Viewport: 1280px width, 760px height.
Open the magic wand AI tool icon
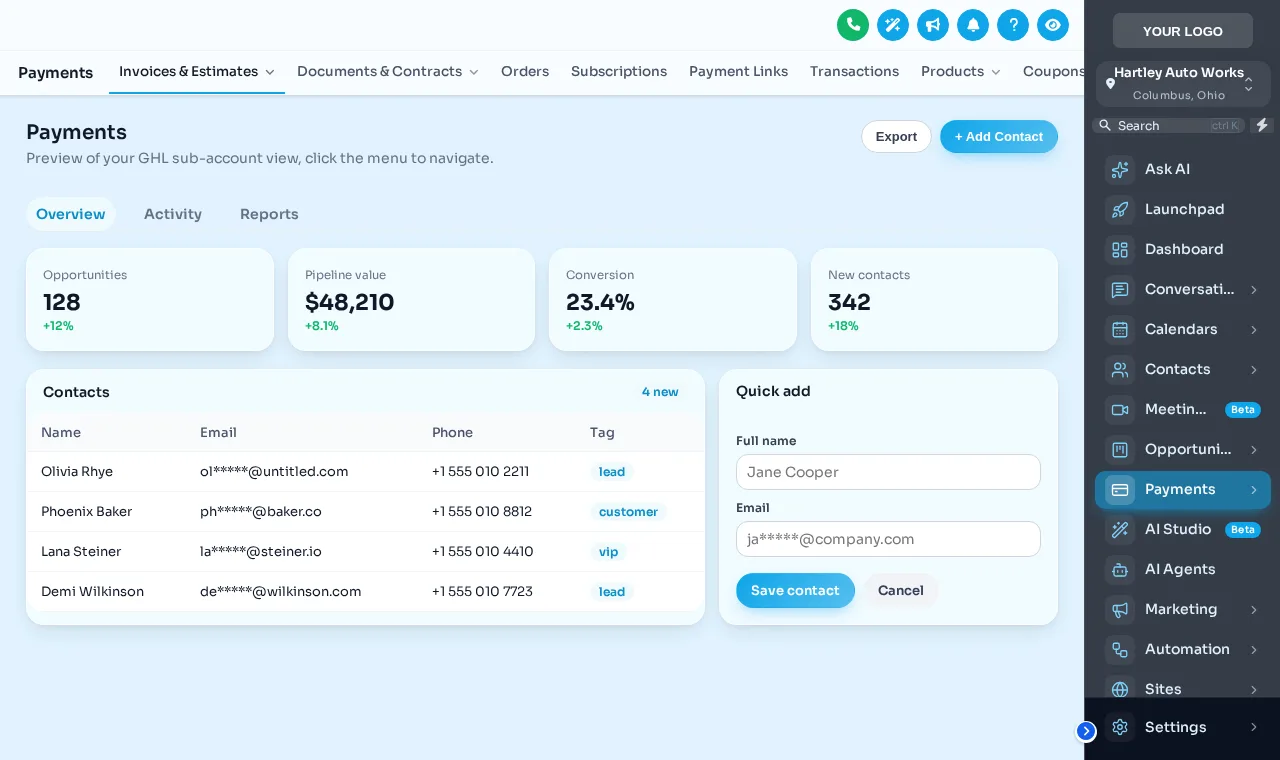pos(893,25)
